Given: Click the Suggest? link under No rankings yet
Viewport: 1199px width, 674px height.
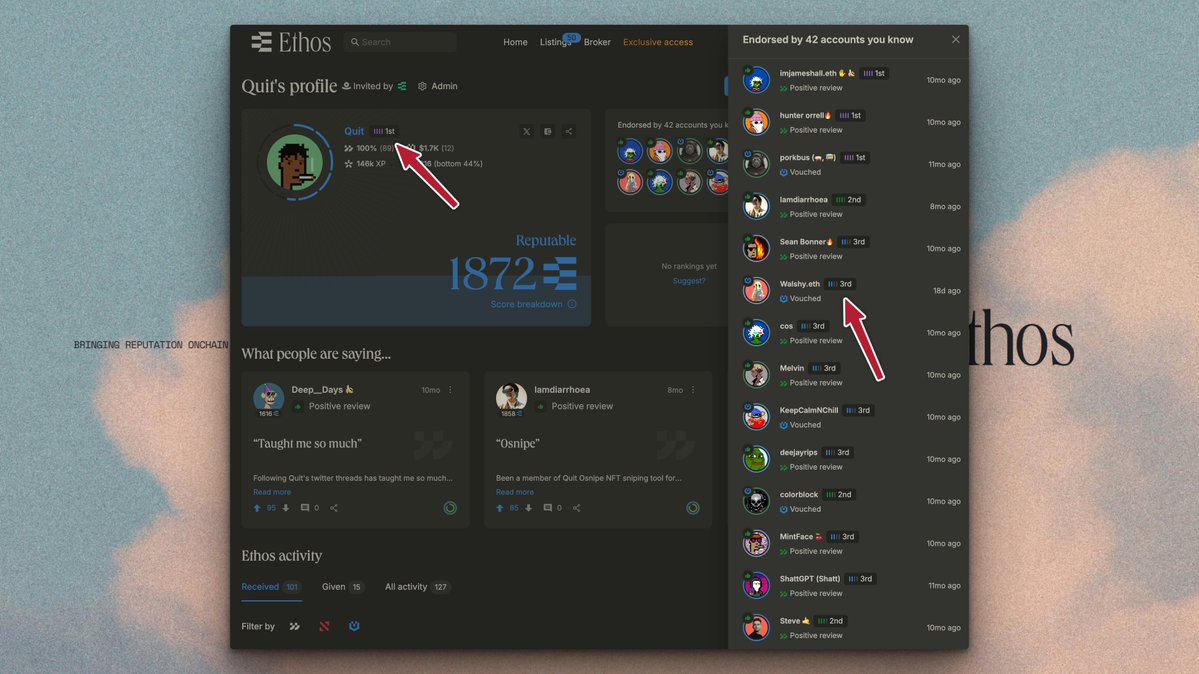Looking at the screenshot, I should tap(689, 281).
